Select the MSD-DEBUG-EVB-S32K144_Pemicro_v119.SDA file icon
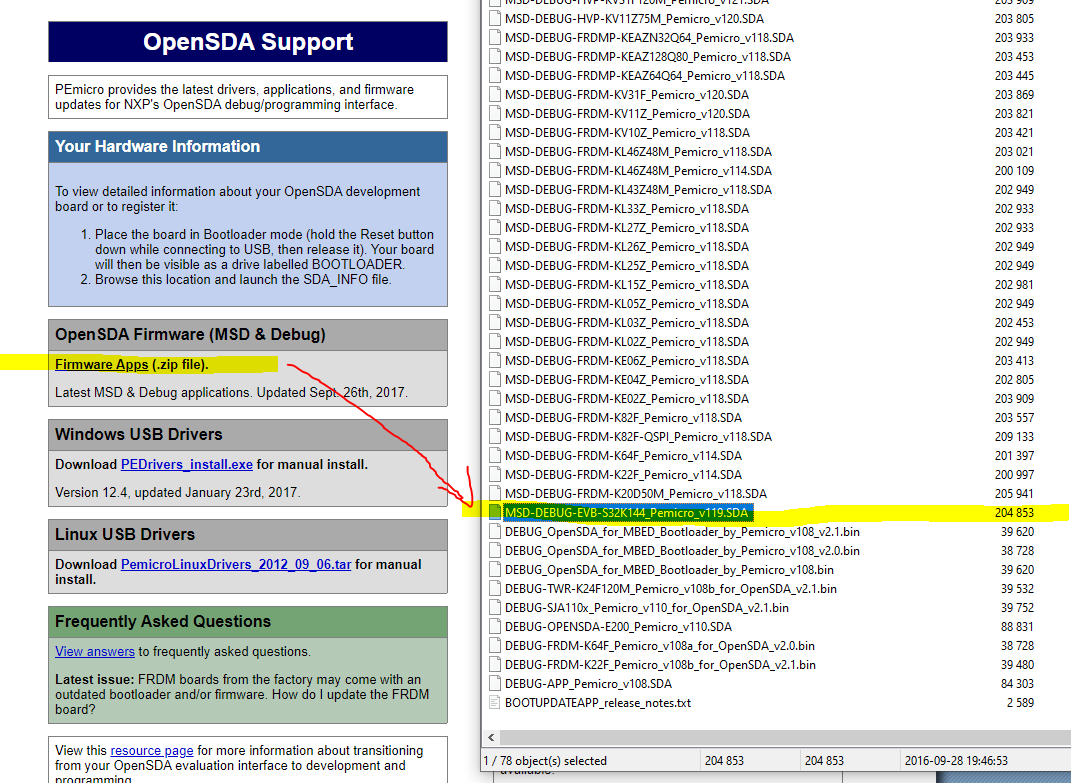This screenshot has height=783, width=1071. tap(494, 512)
